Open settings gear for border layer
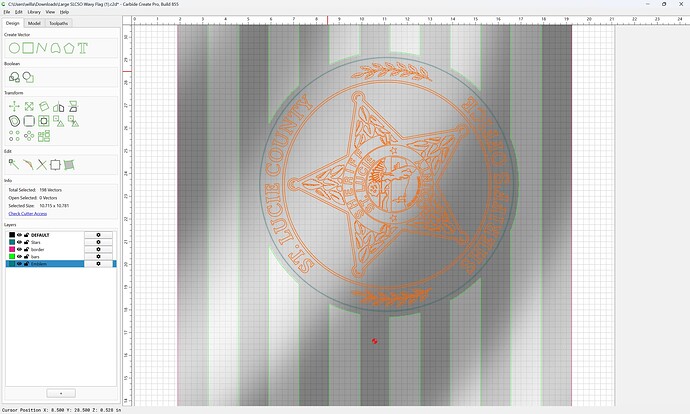This screenshot has width=690, height=414. [98, 249]
